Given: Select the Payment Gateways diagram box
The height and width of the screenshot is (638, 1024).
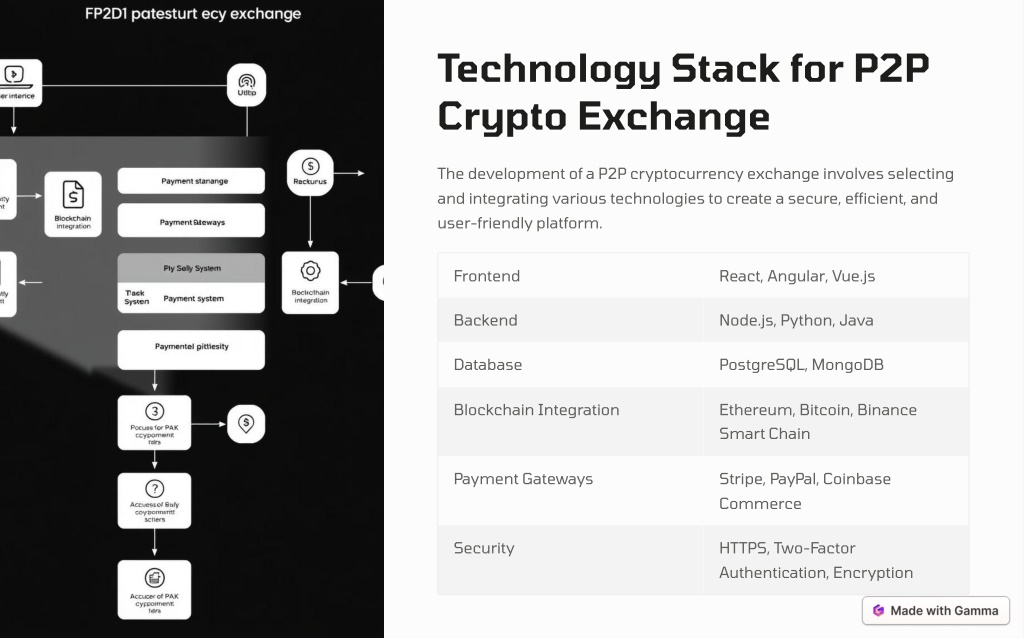Looking at the screenshot, I should 191,221.
